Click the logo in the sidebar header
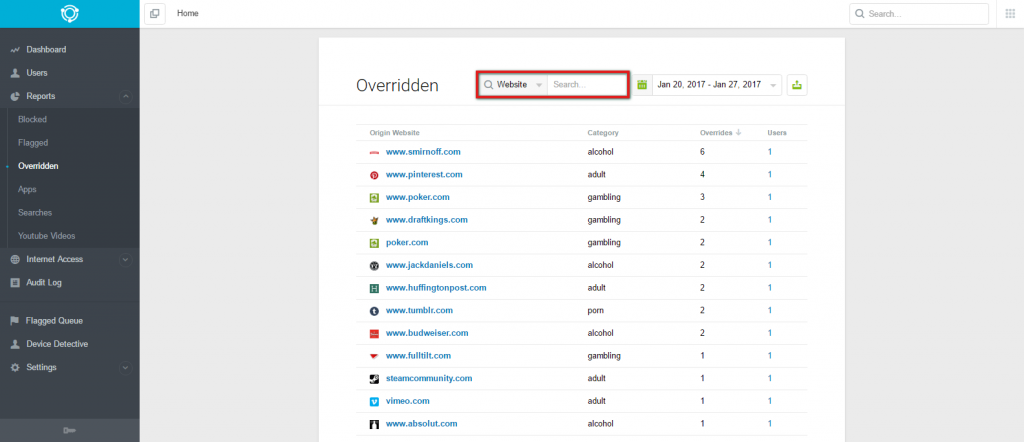 coord(69,14)
